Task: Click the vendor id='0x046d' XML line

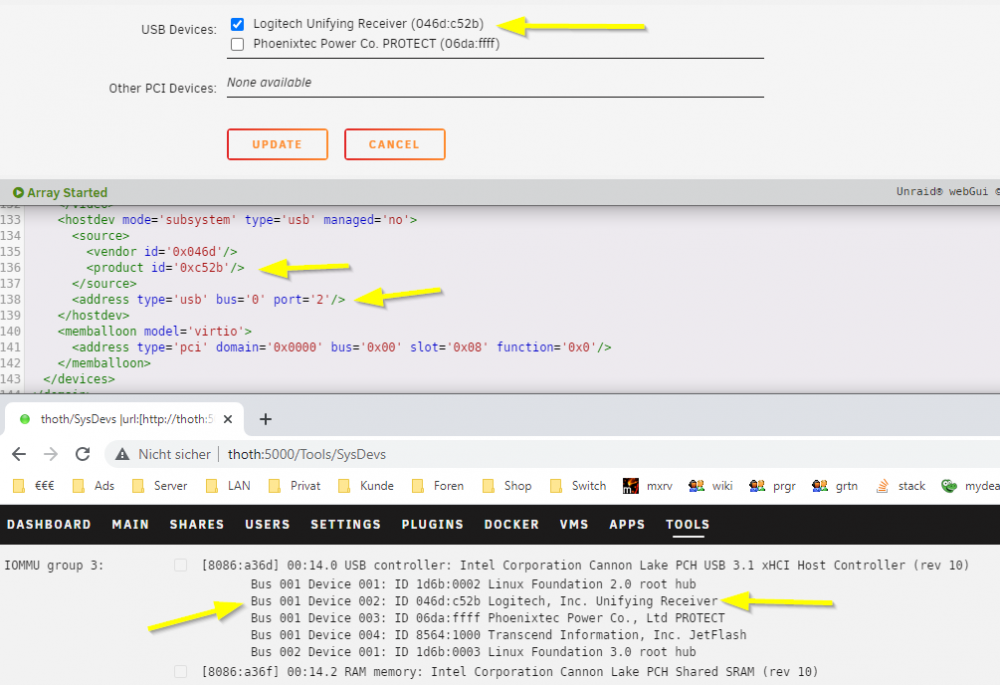Action: 162,251
